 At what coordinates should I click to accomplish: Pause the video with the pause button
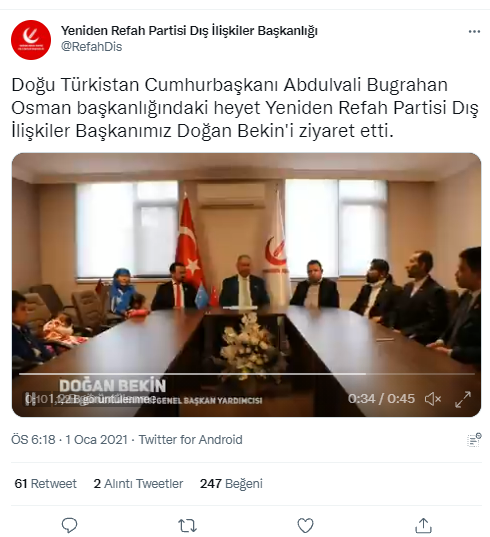click(30, 399)
